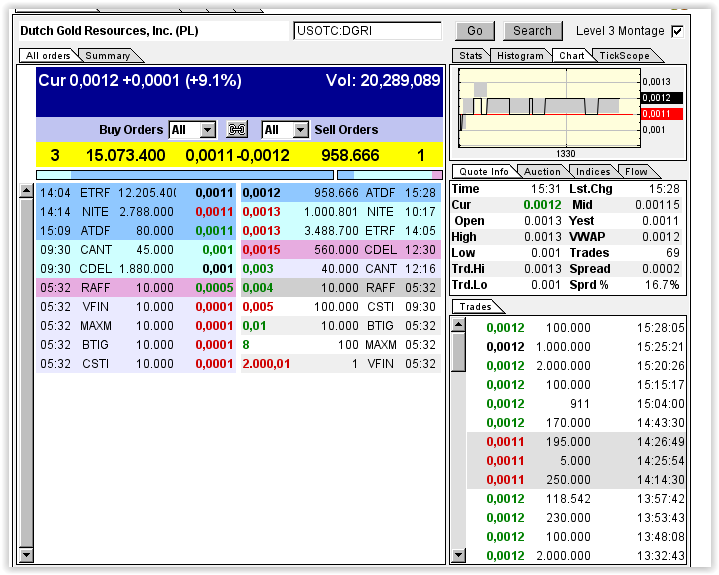Switch to the TickScope tab
This screenshot has width=719, height=575.
[625, 56]
